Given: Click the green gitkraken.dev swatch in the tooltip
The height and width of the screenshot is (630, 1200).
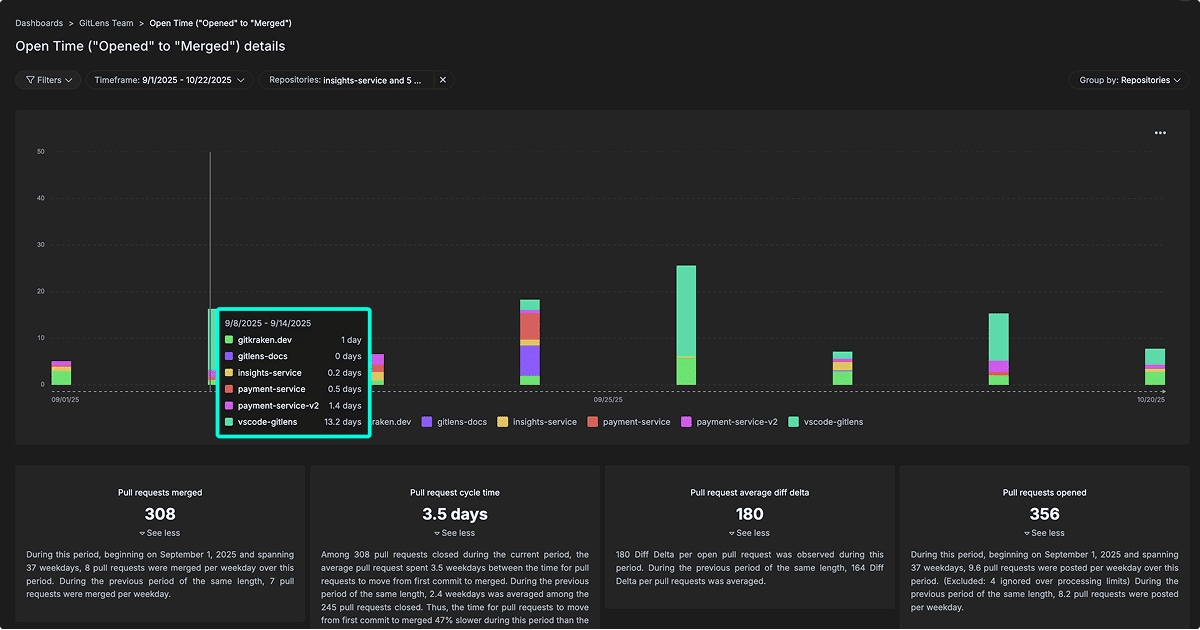Looking at the screenshot, I should coord(227,340).
